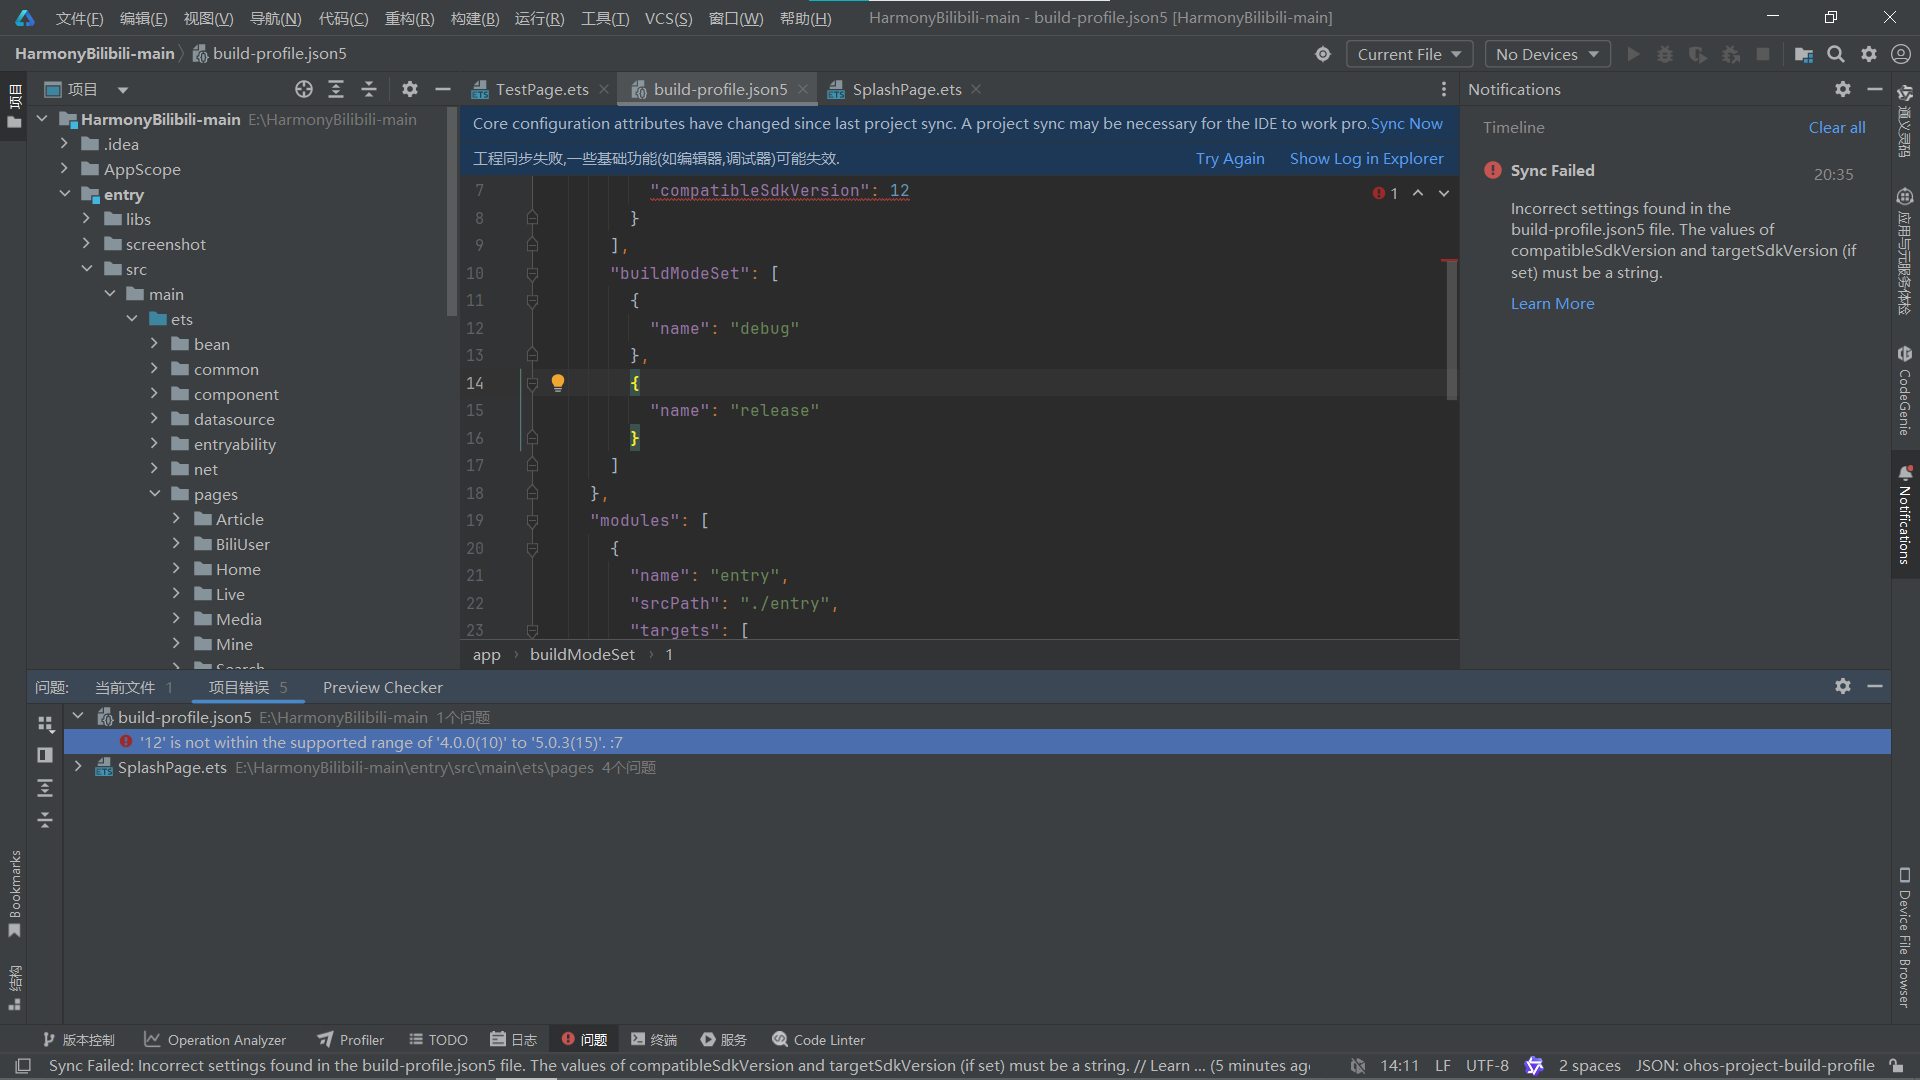The width and height of the screenshot is (1920, 1080).
Task: Expand the .idea folder
Action: (x=65, y=144)
